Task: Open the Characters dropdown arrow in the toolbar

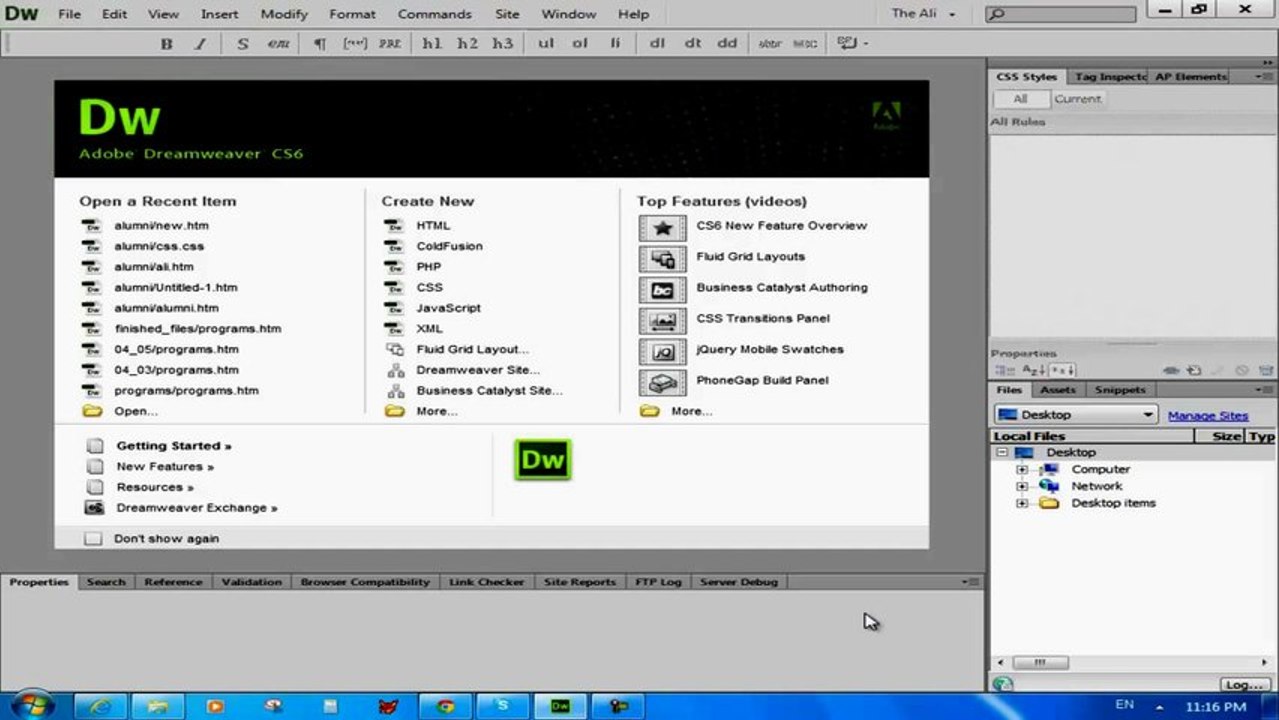Action: [865, 44]
